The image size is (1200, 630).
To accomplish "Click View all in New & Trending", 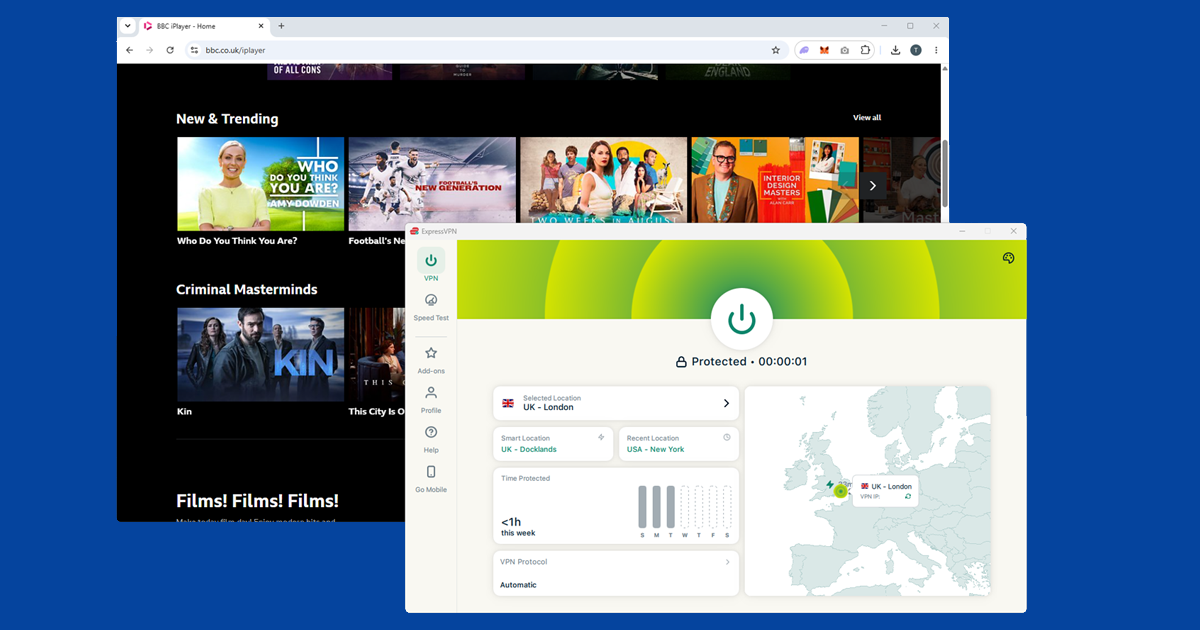I will pos(867,118).
